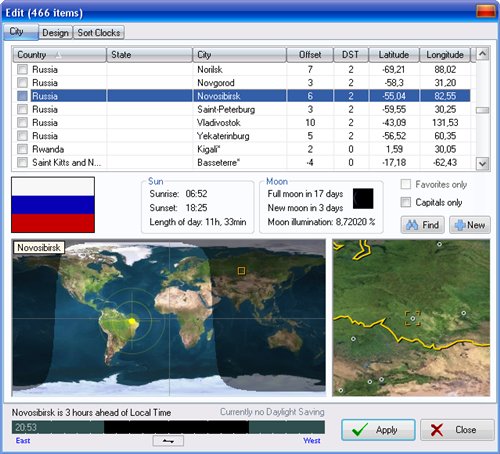Click the day/night time bar

pyautogui.click(x=168, y=427)
